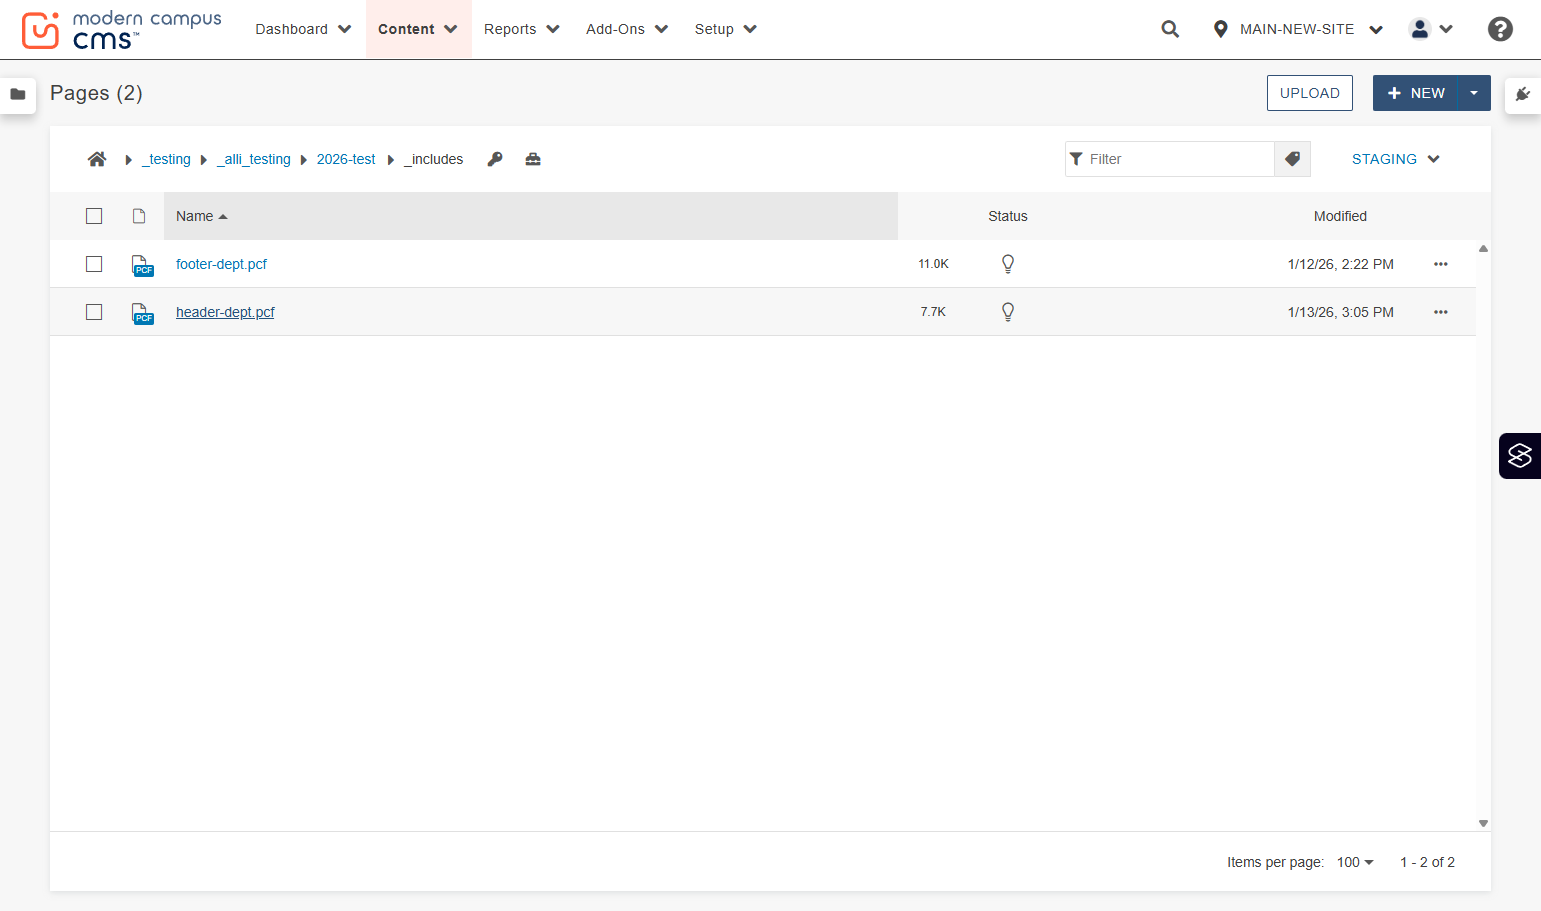Screen dimensions: 1541x911
Task: Toggle the file navigation folder sidebar
Action: [x=18, y=94]
